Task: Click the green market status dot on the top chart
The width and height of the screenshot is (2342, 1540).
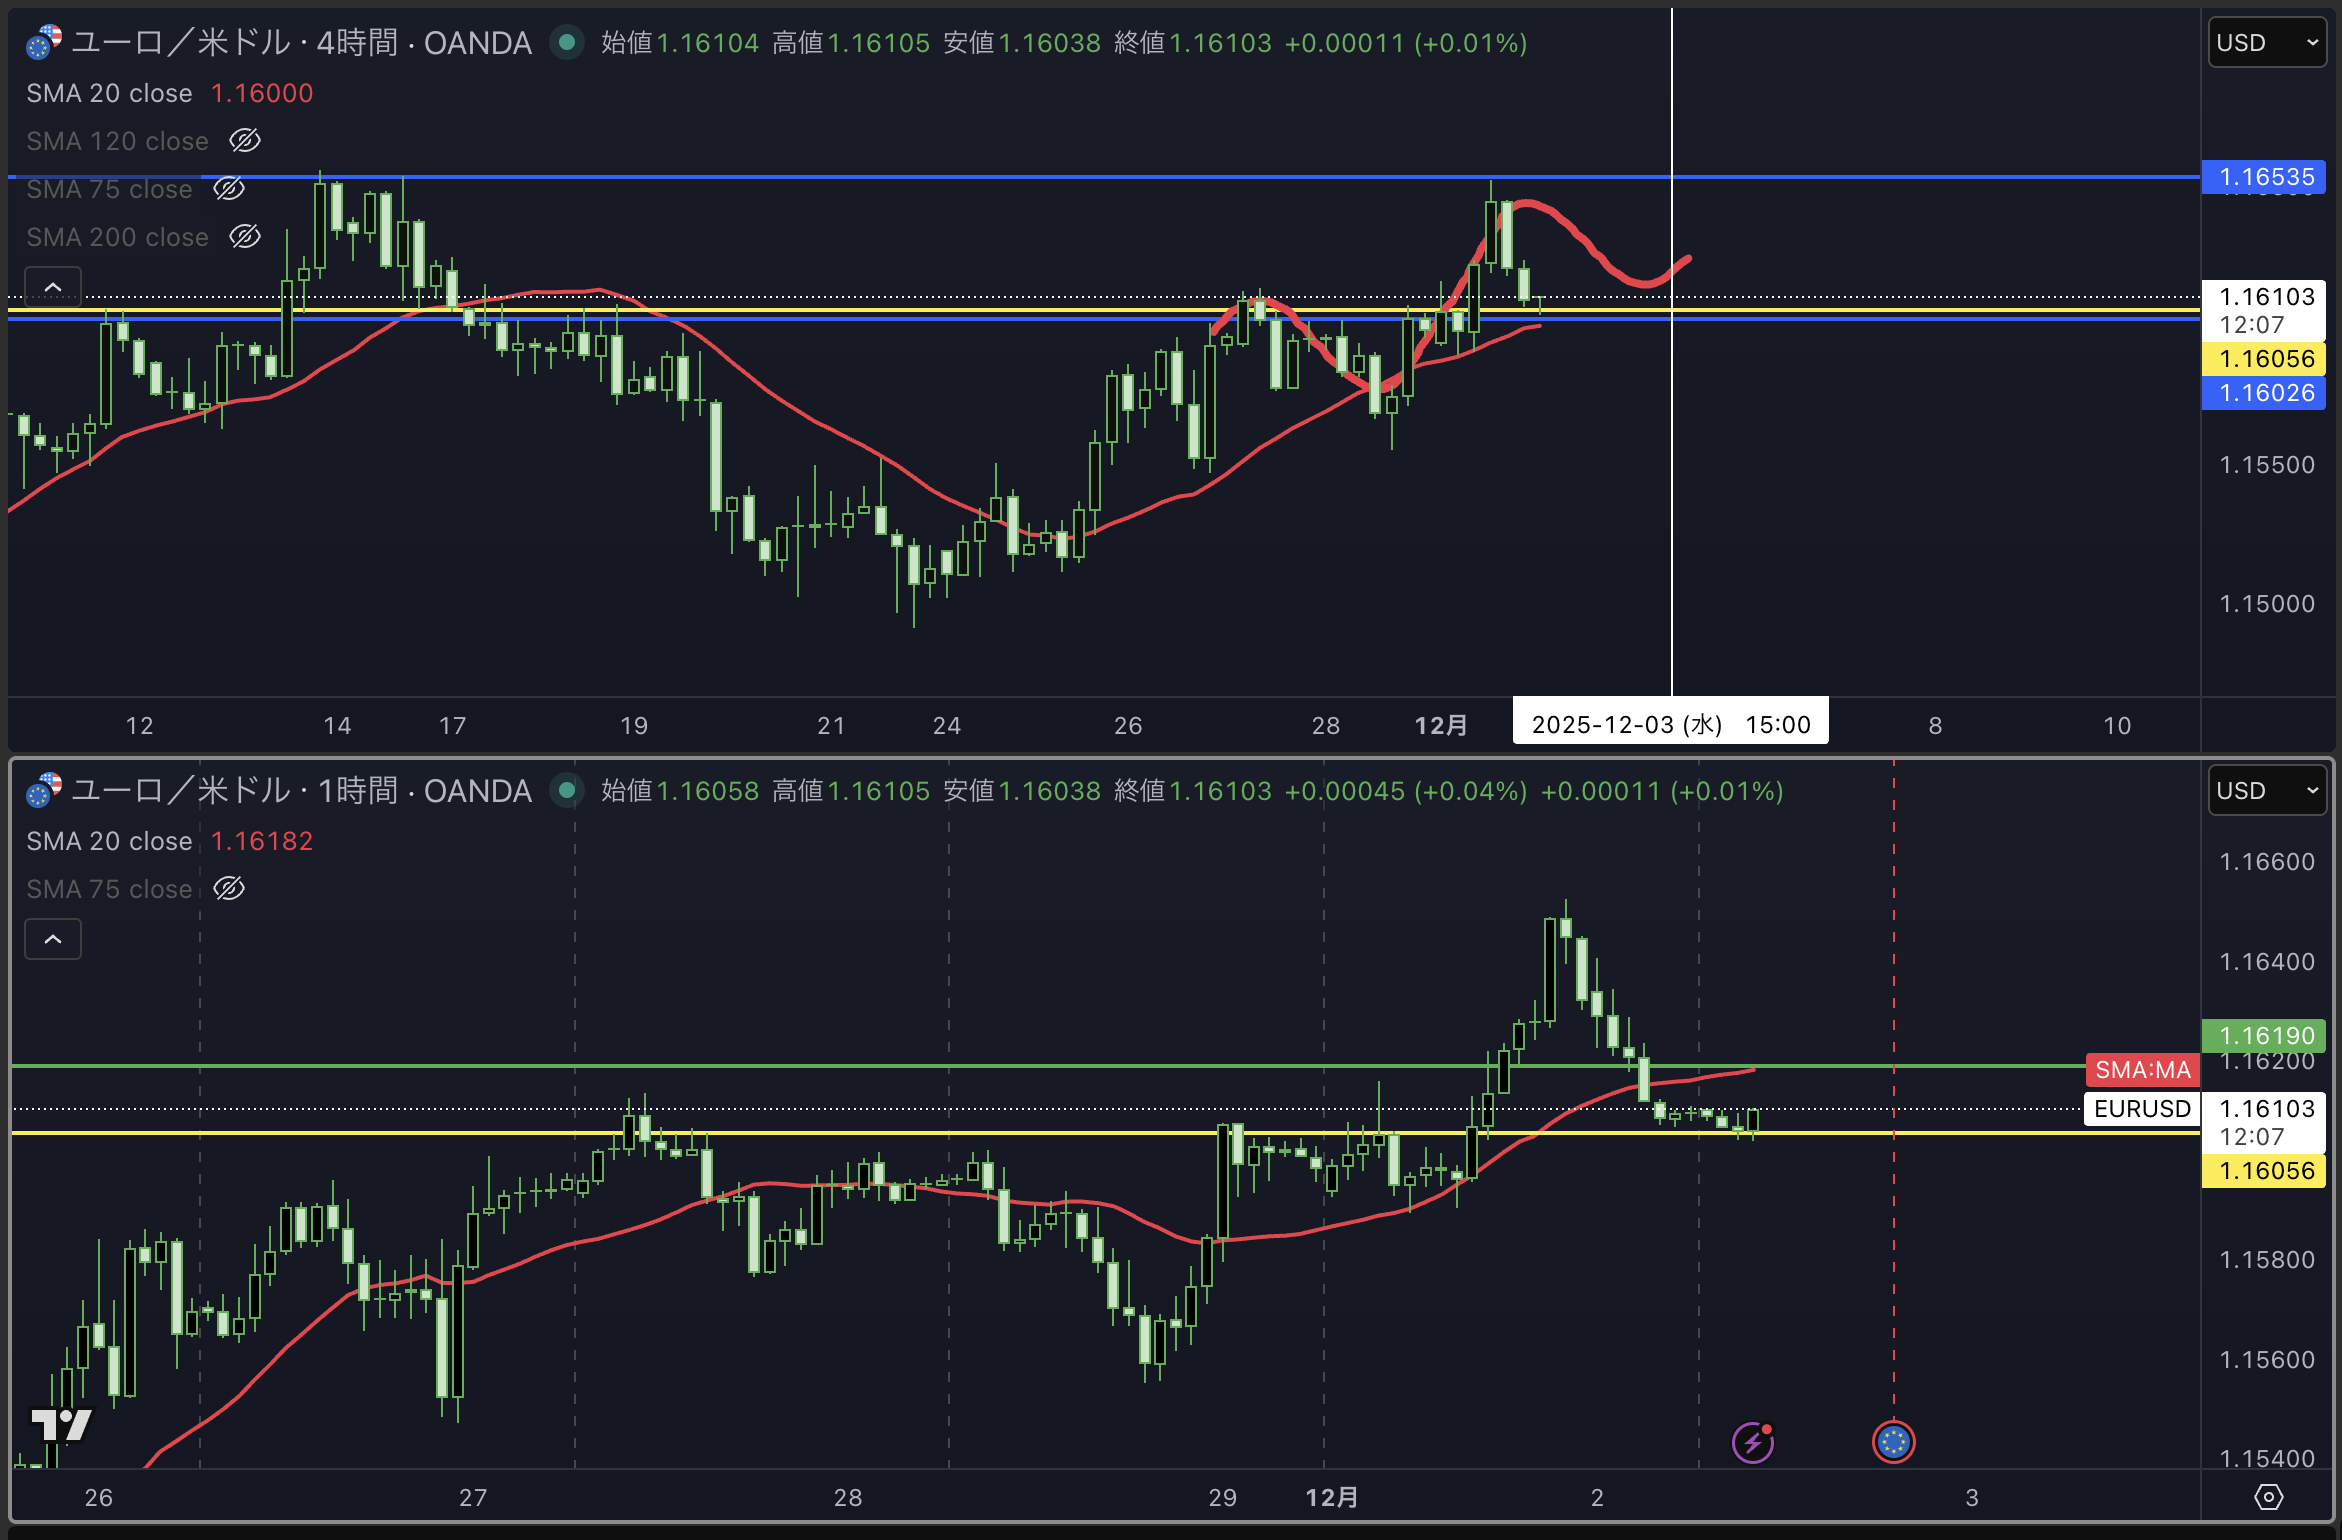Action: pyautogui.click(x=567, y=42)
